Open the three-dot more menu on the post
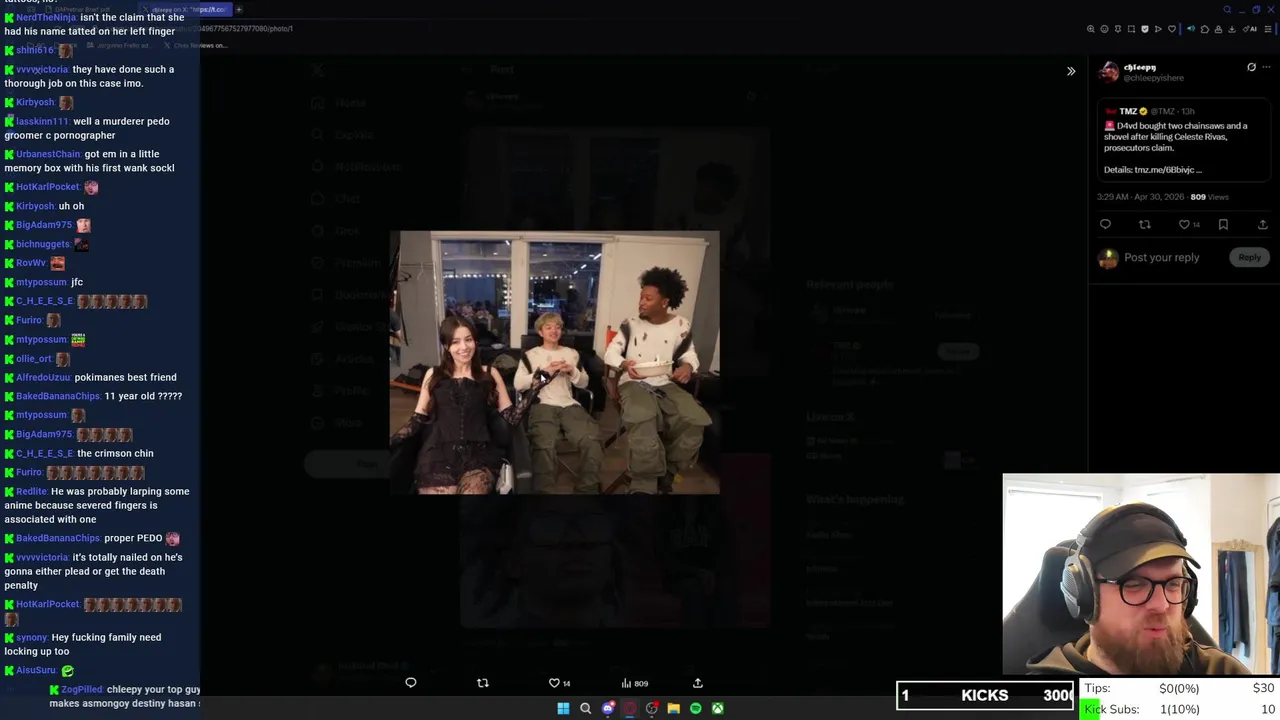This screenshot has height=720, width=1280. (1267, 67)
